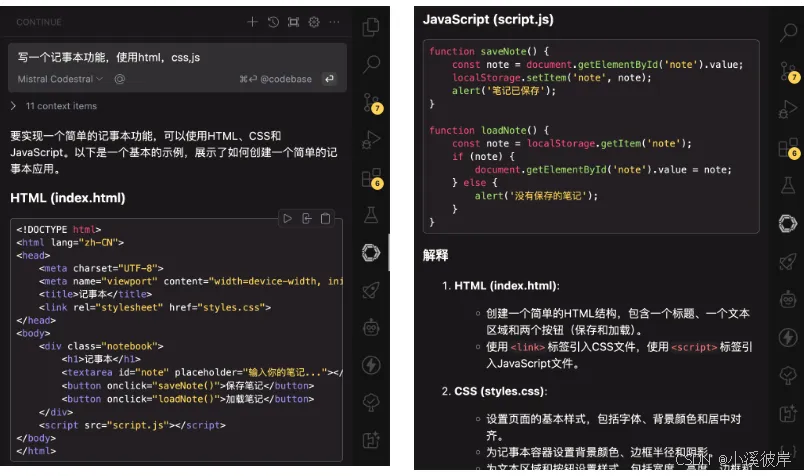
Task: Click rocket icon in left screenshot activity bar
Action: 371,290
